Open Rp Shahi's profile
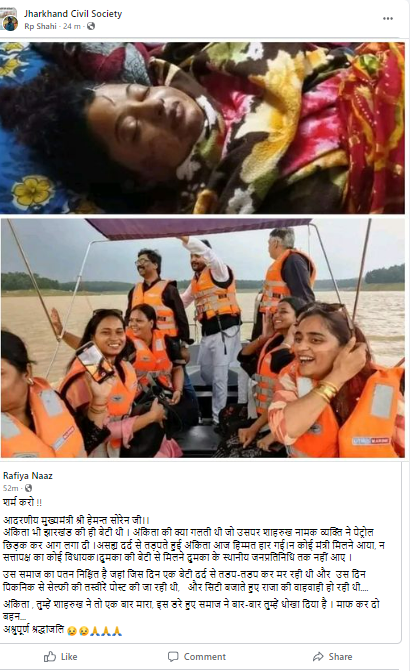Image resolution: width=410 pixels, height=671 pixels. pos(40,26)
